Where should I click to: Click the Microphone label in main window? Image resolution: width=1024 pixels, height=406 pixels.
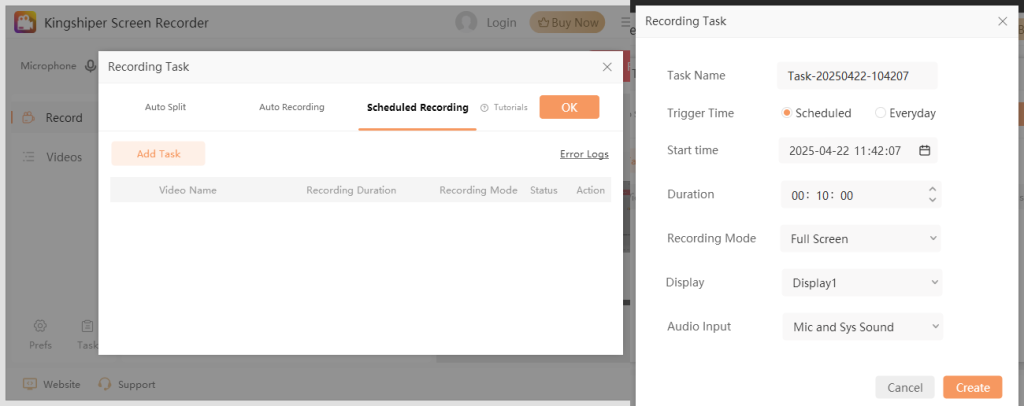(x=48, y=66)
